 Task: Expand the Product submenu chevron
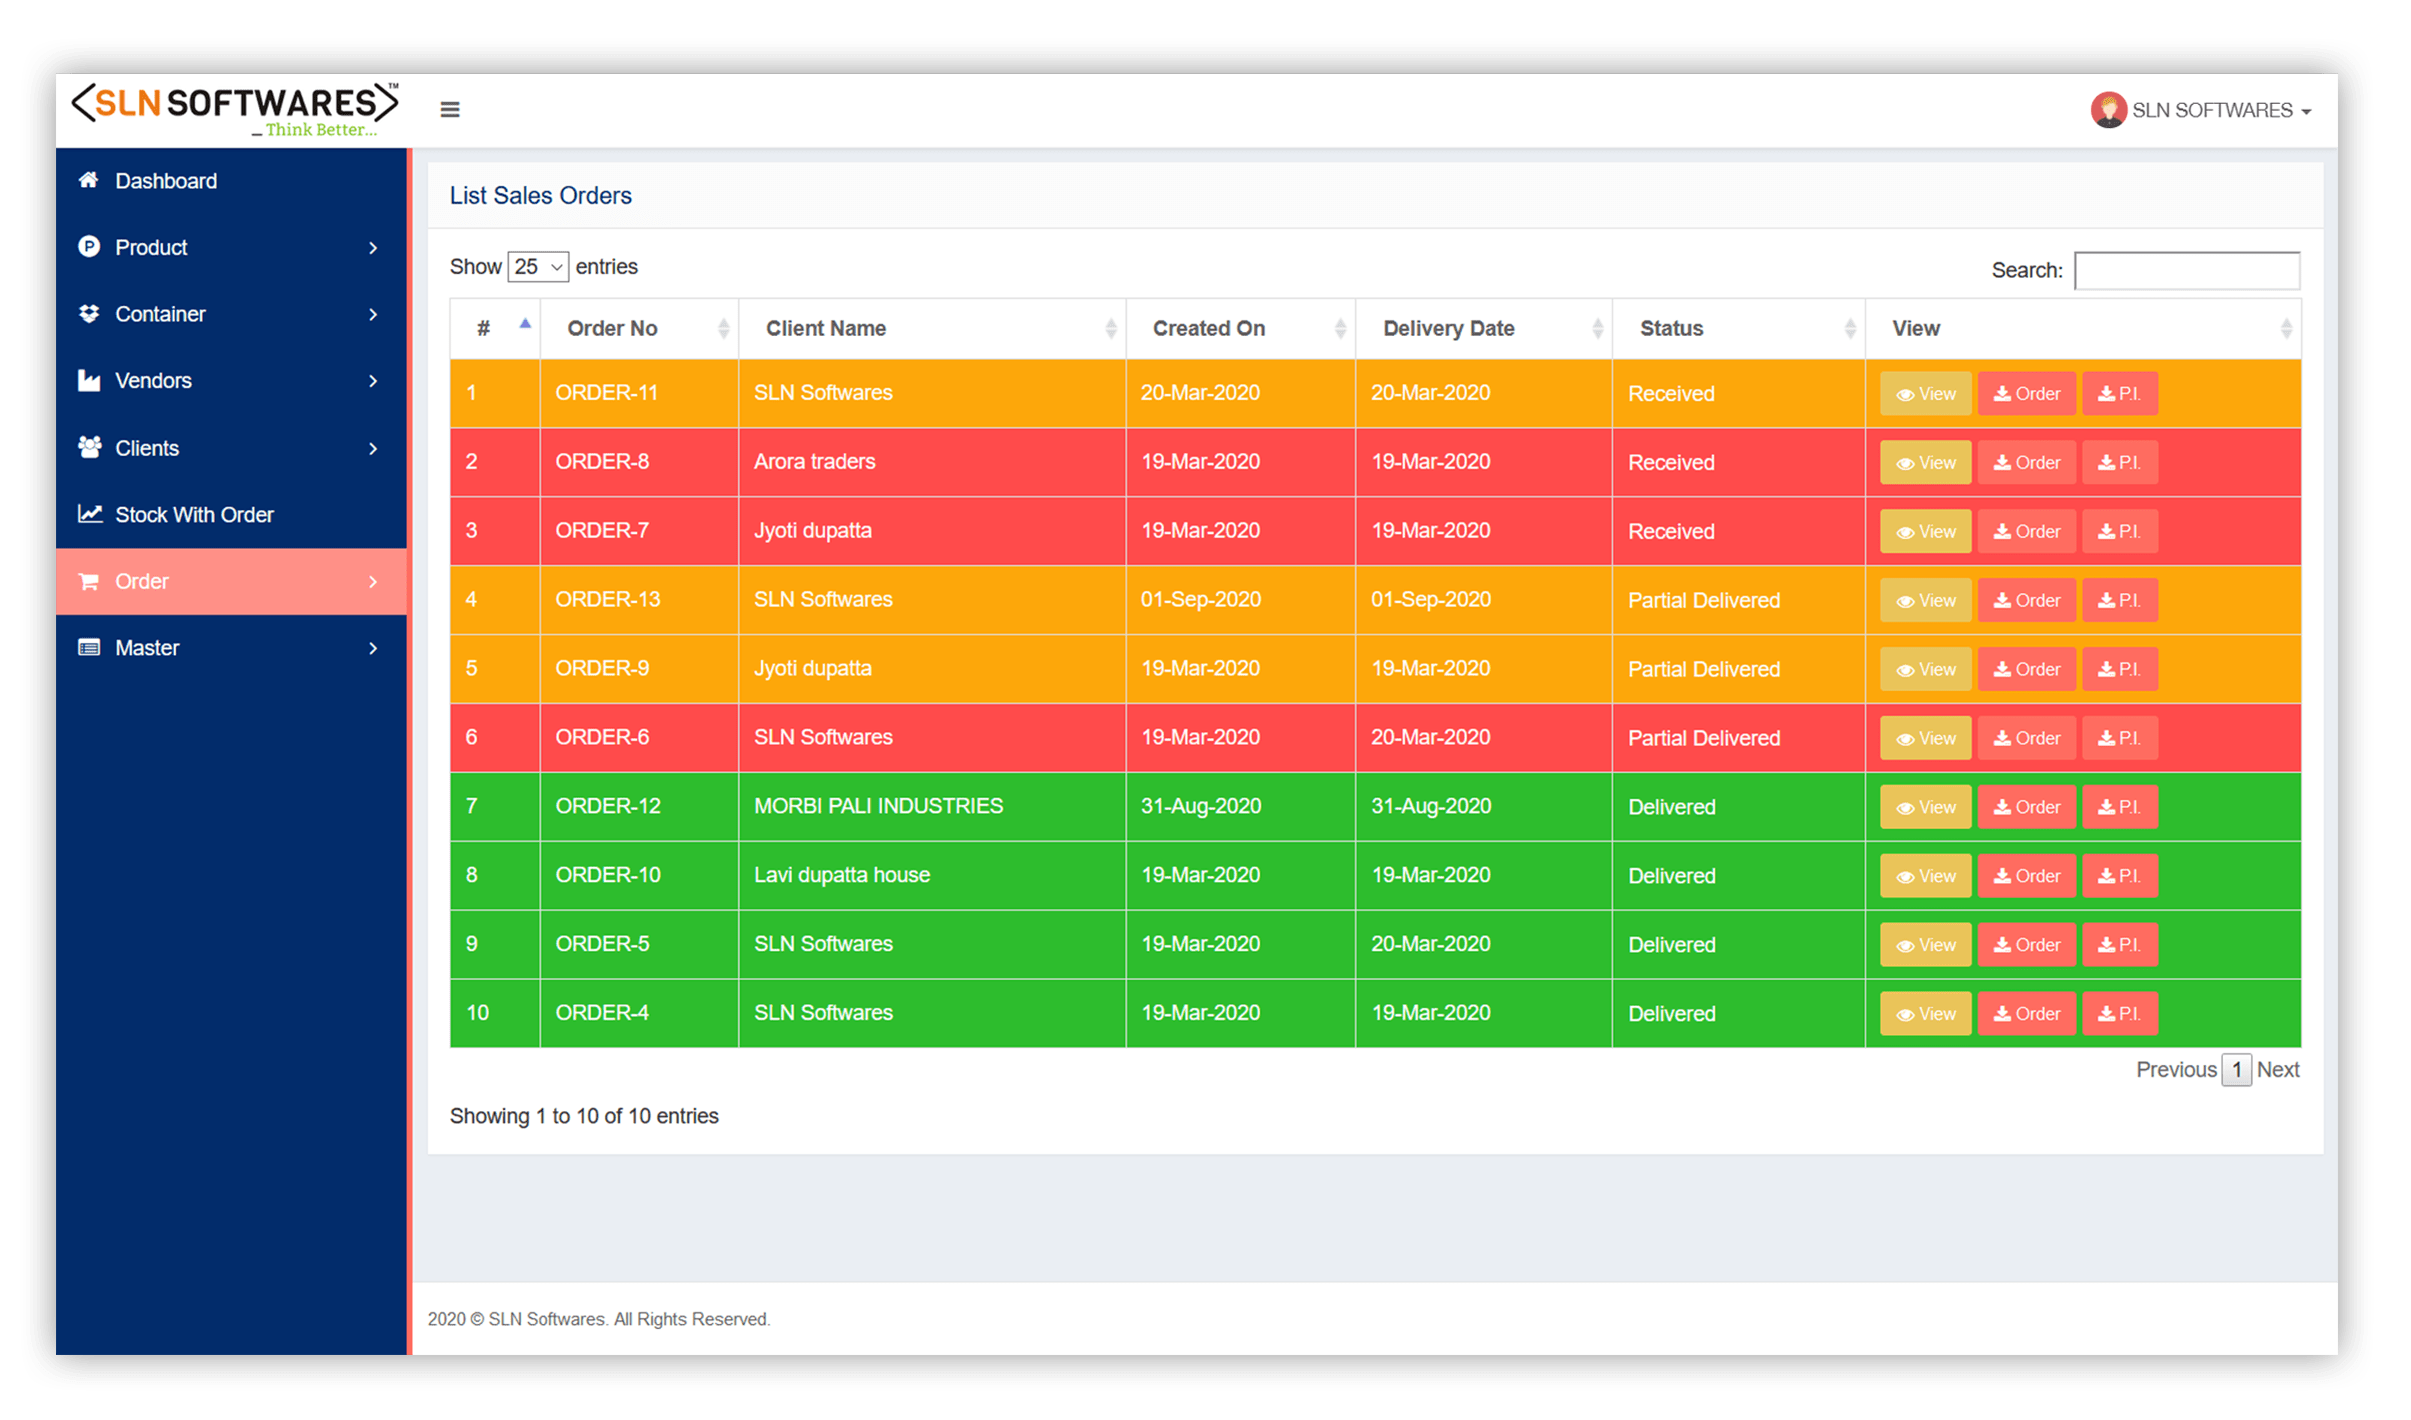pyautogui.click(x=374, y=247)
